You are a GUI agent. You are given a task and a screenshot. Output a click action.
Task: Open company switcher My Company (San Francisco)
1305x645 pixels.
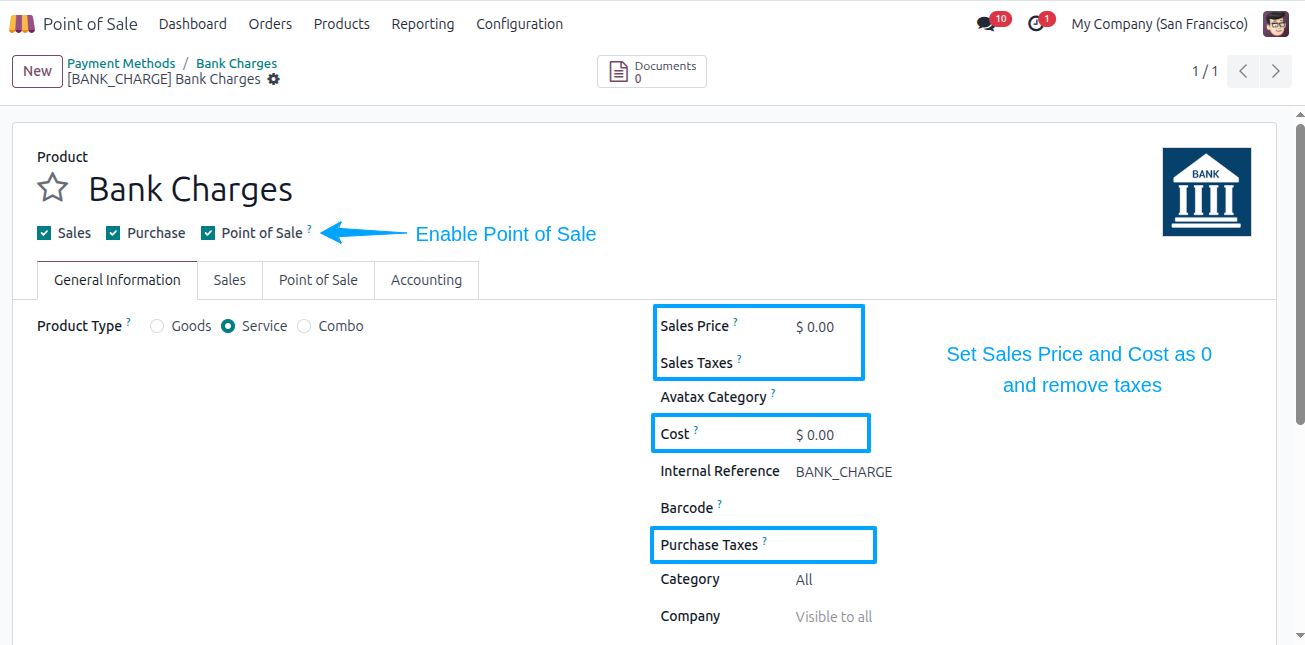pyautogui.click(x=1159, y=24)
